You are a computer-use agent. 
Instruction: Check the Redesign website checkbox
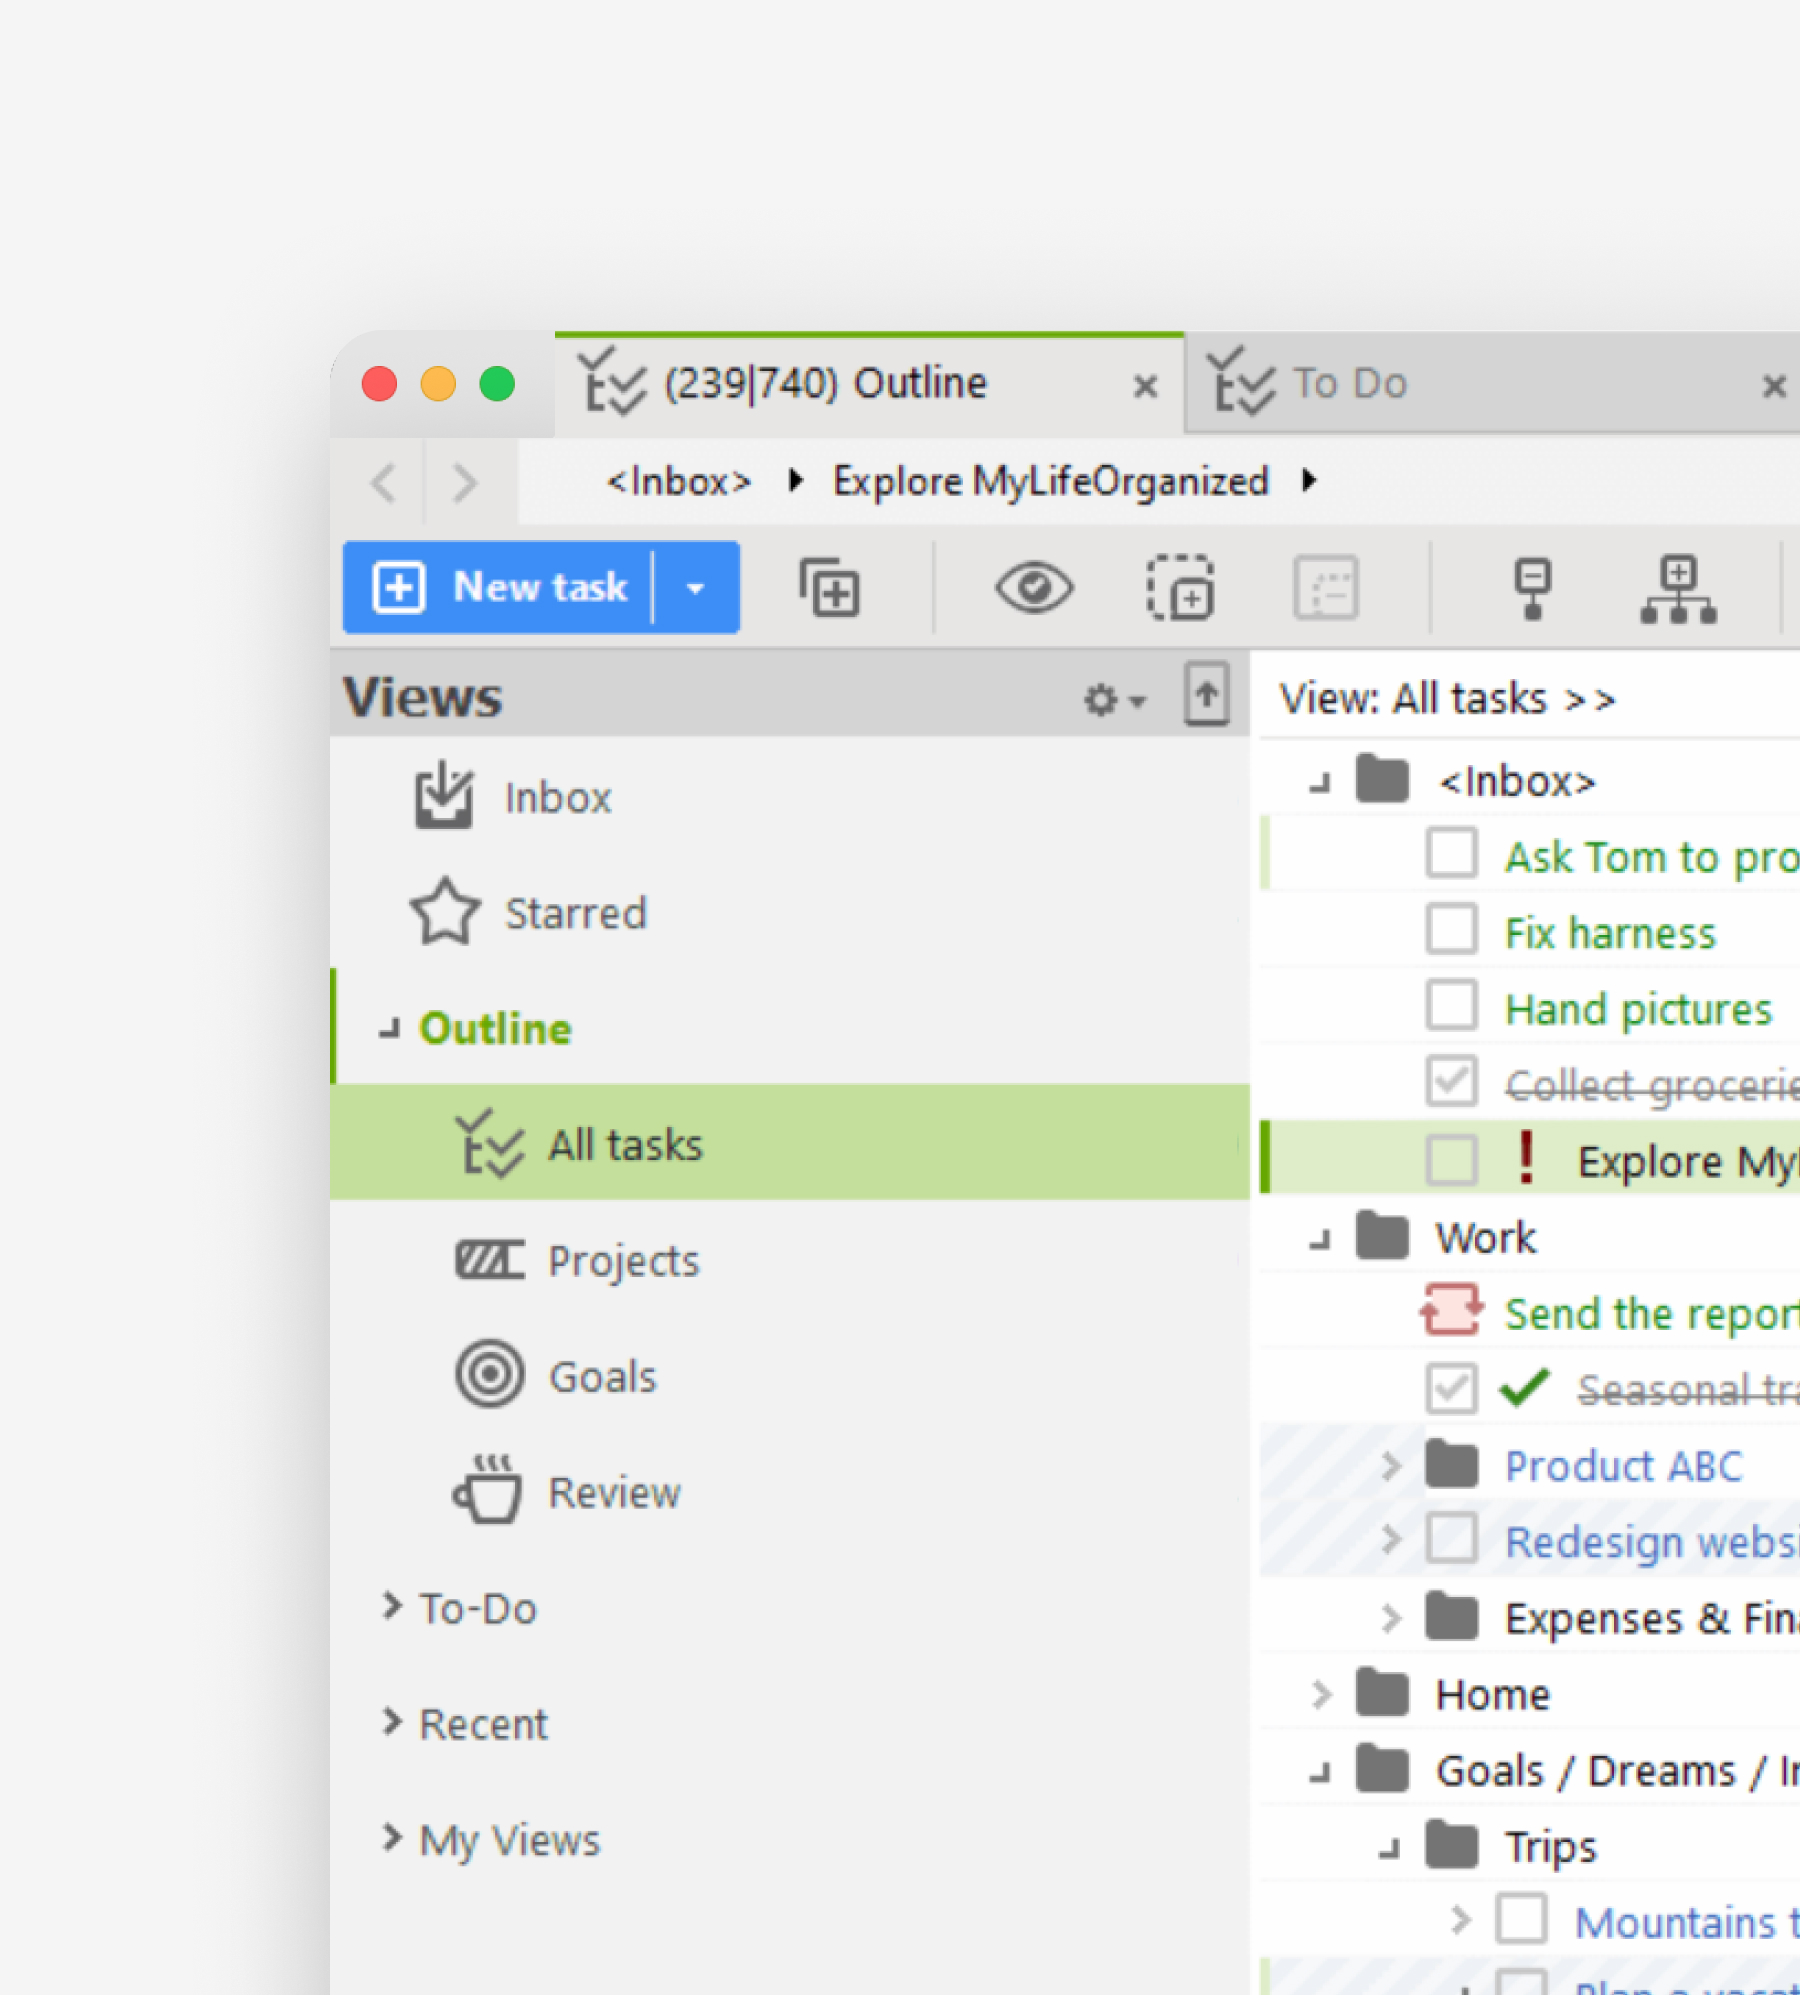[1451, 1537]
